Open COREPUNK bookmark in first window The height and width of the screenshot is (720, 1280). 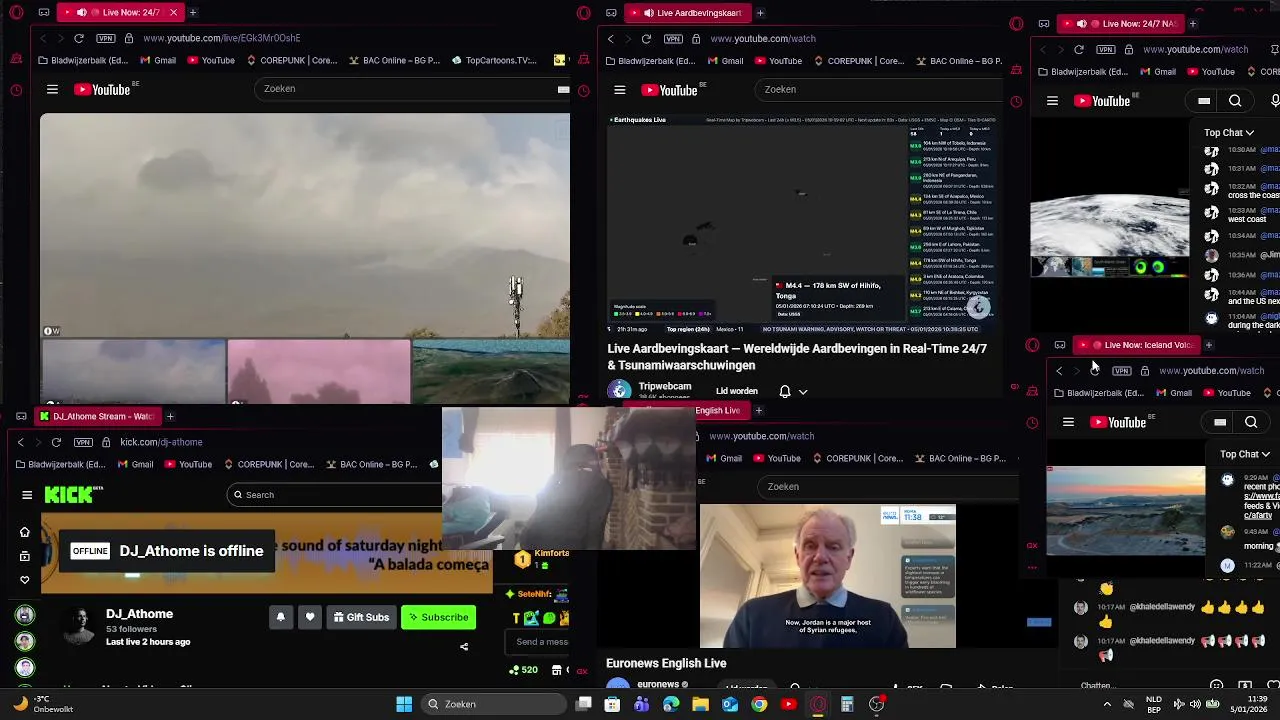291,60
